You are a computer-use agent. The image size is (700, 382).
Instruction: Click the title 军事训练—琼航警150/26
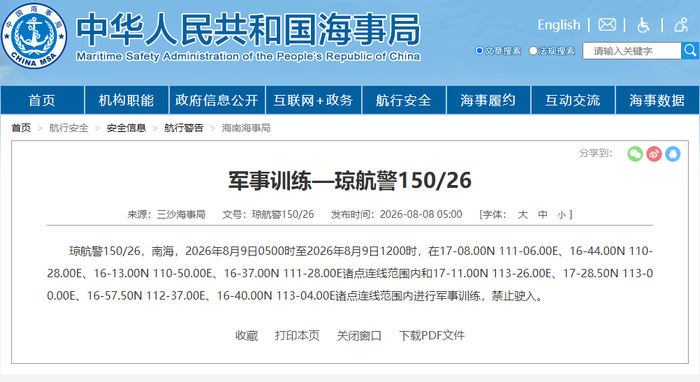pyautogui.click(x=350, y=181)
